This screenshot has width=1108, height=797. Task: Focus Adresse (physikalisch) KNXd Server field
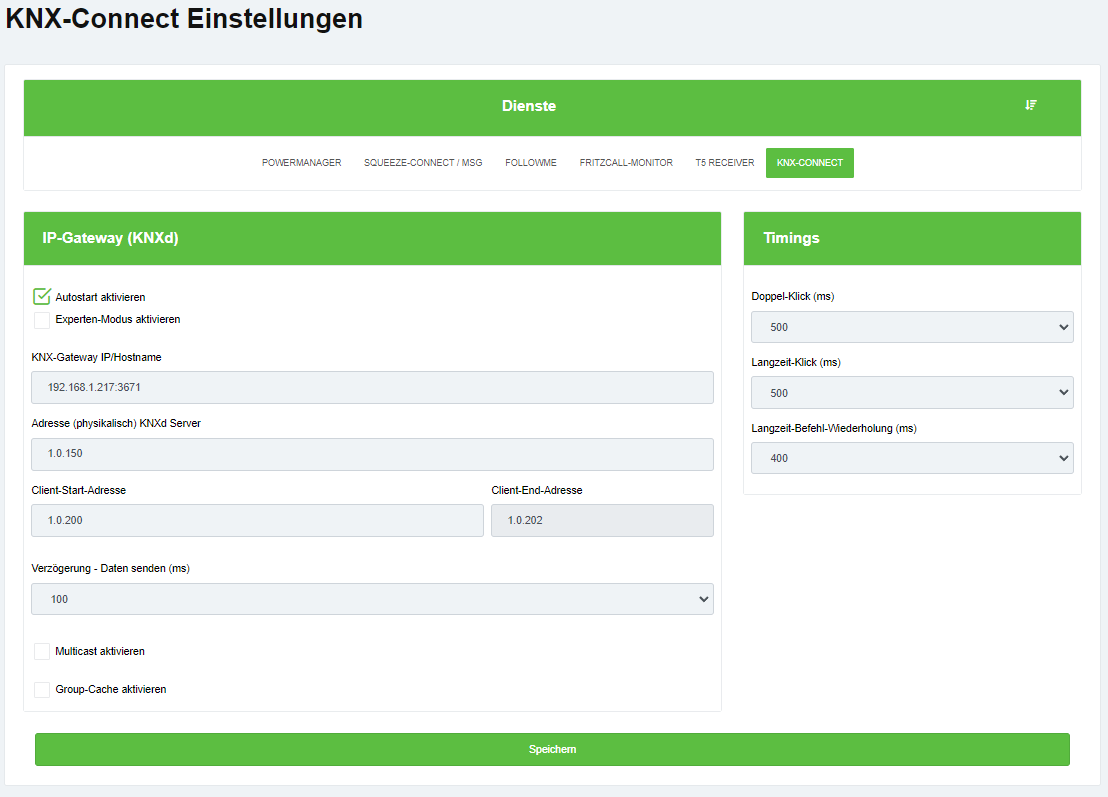(x=372, y=454)
